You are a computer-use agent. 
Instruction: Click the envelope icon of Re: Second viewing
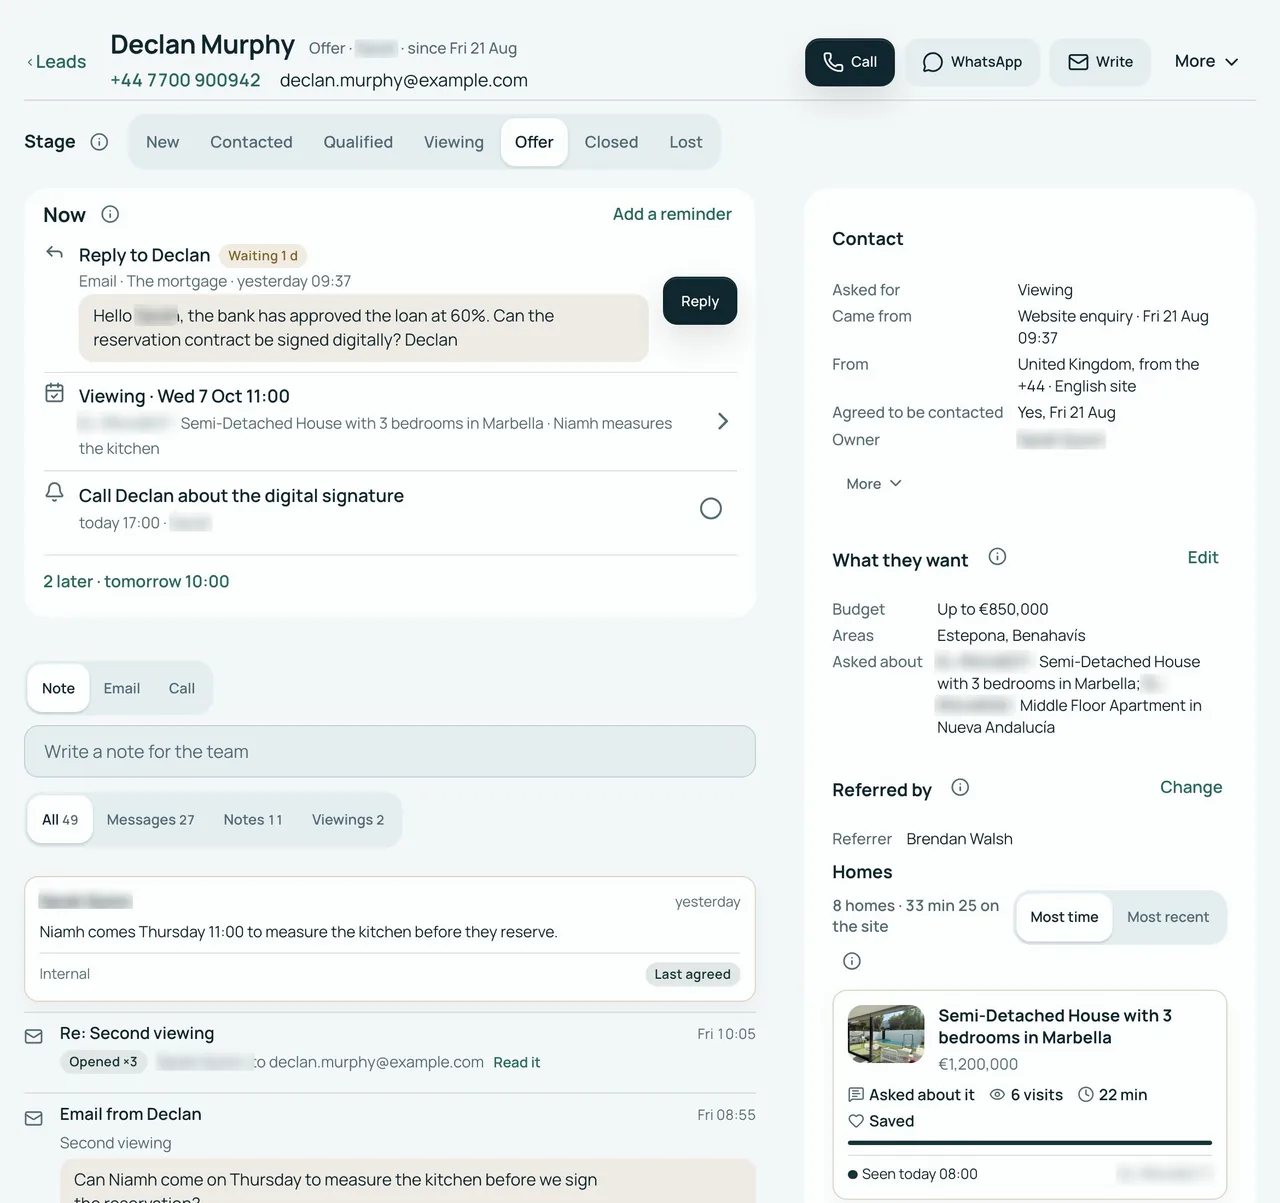point(34,1037)
